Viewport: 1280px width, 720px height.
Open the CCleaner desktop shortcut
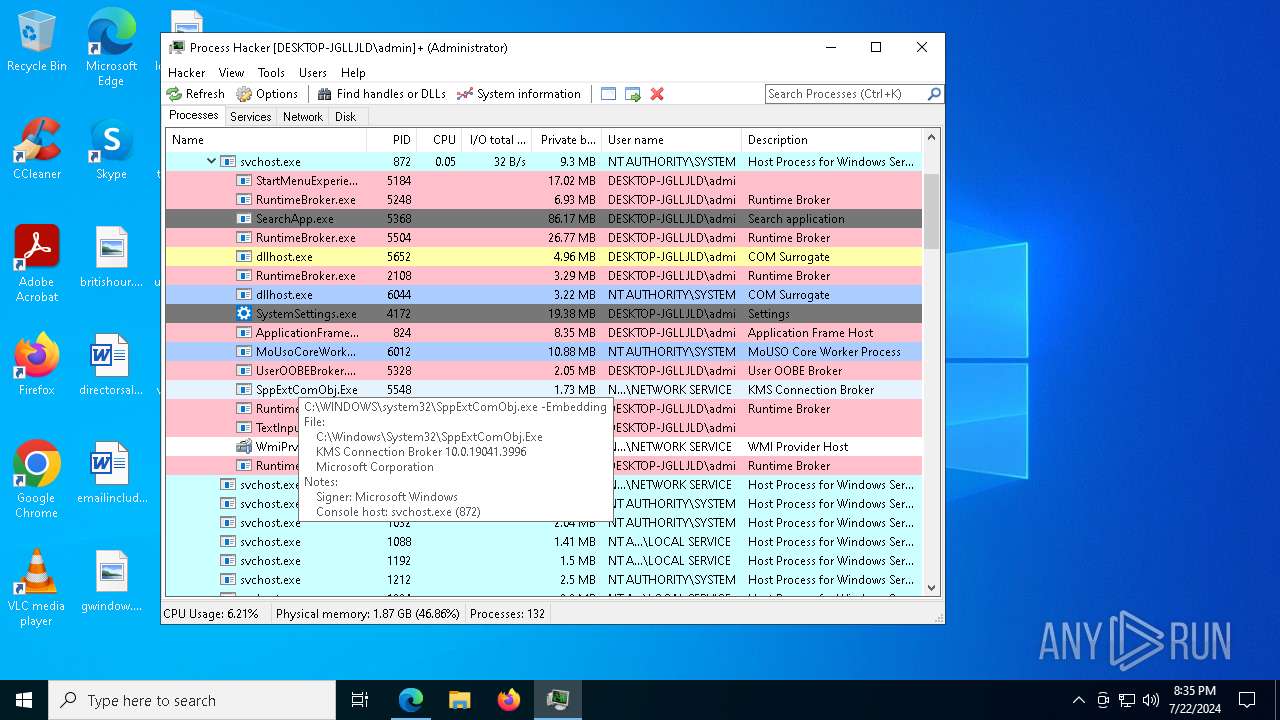pos(37,149)
